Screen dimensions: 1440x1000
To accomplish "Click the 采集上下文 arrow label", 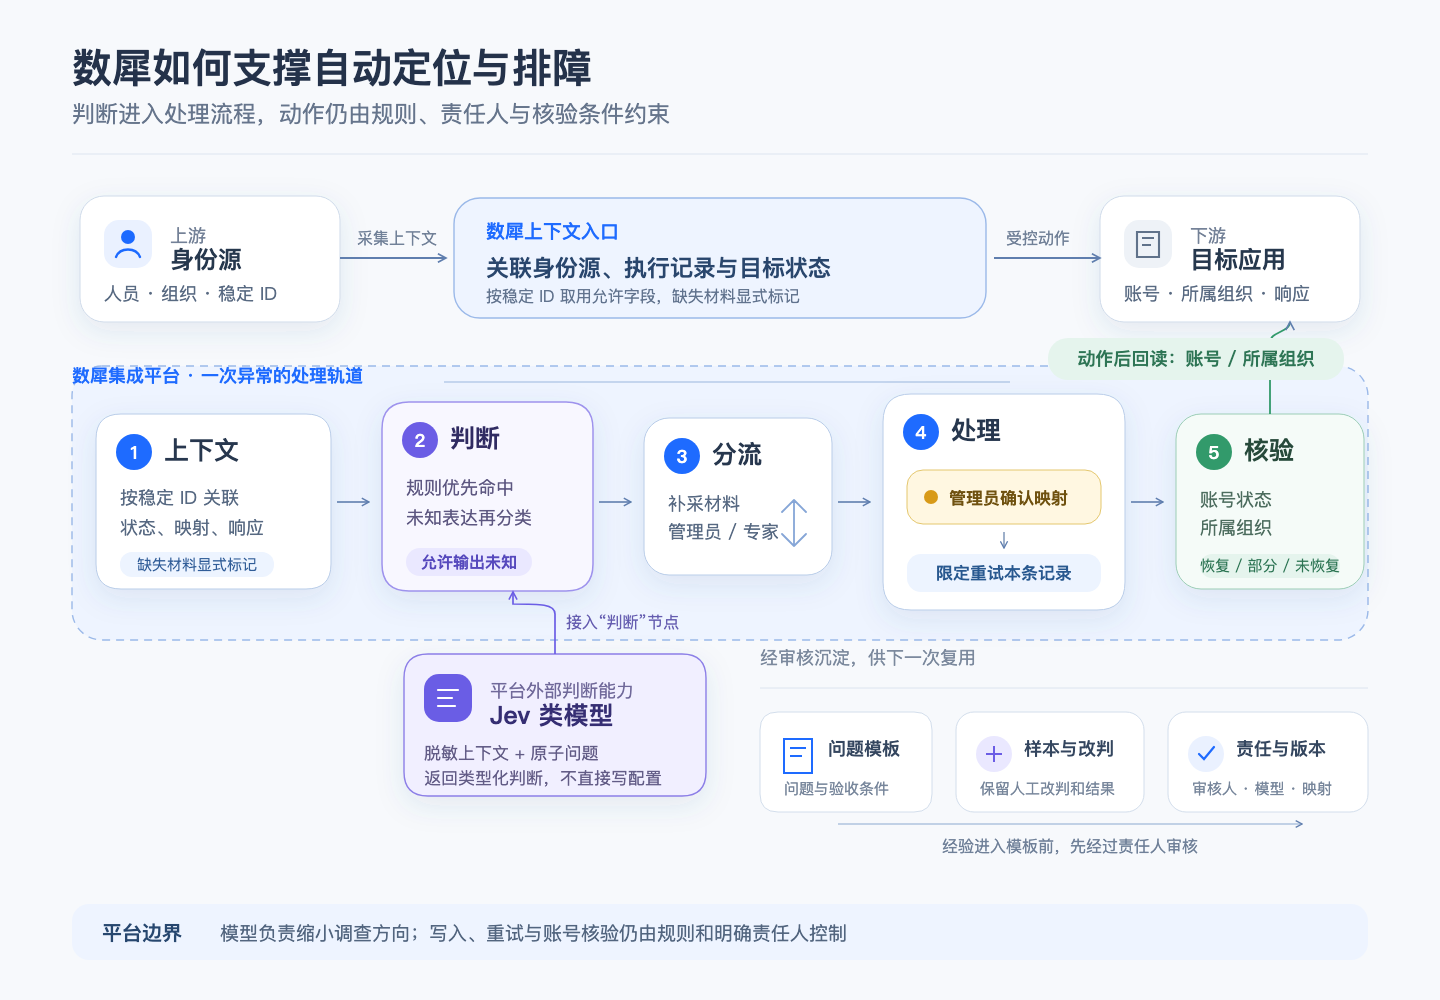I will pos(397,238).
